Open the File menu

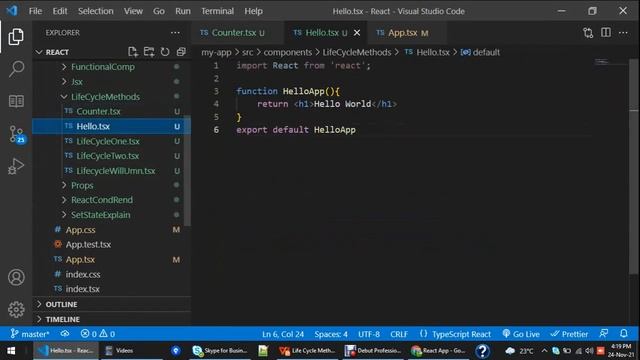[x=35, y=11]
